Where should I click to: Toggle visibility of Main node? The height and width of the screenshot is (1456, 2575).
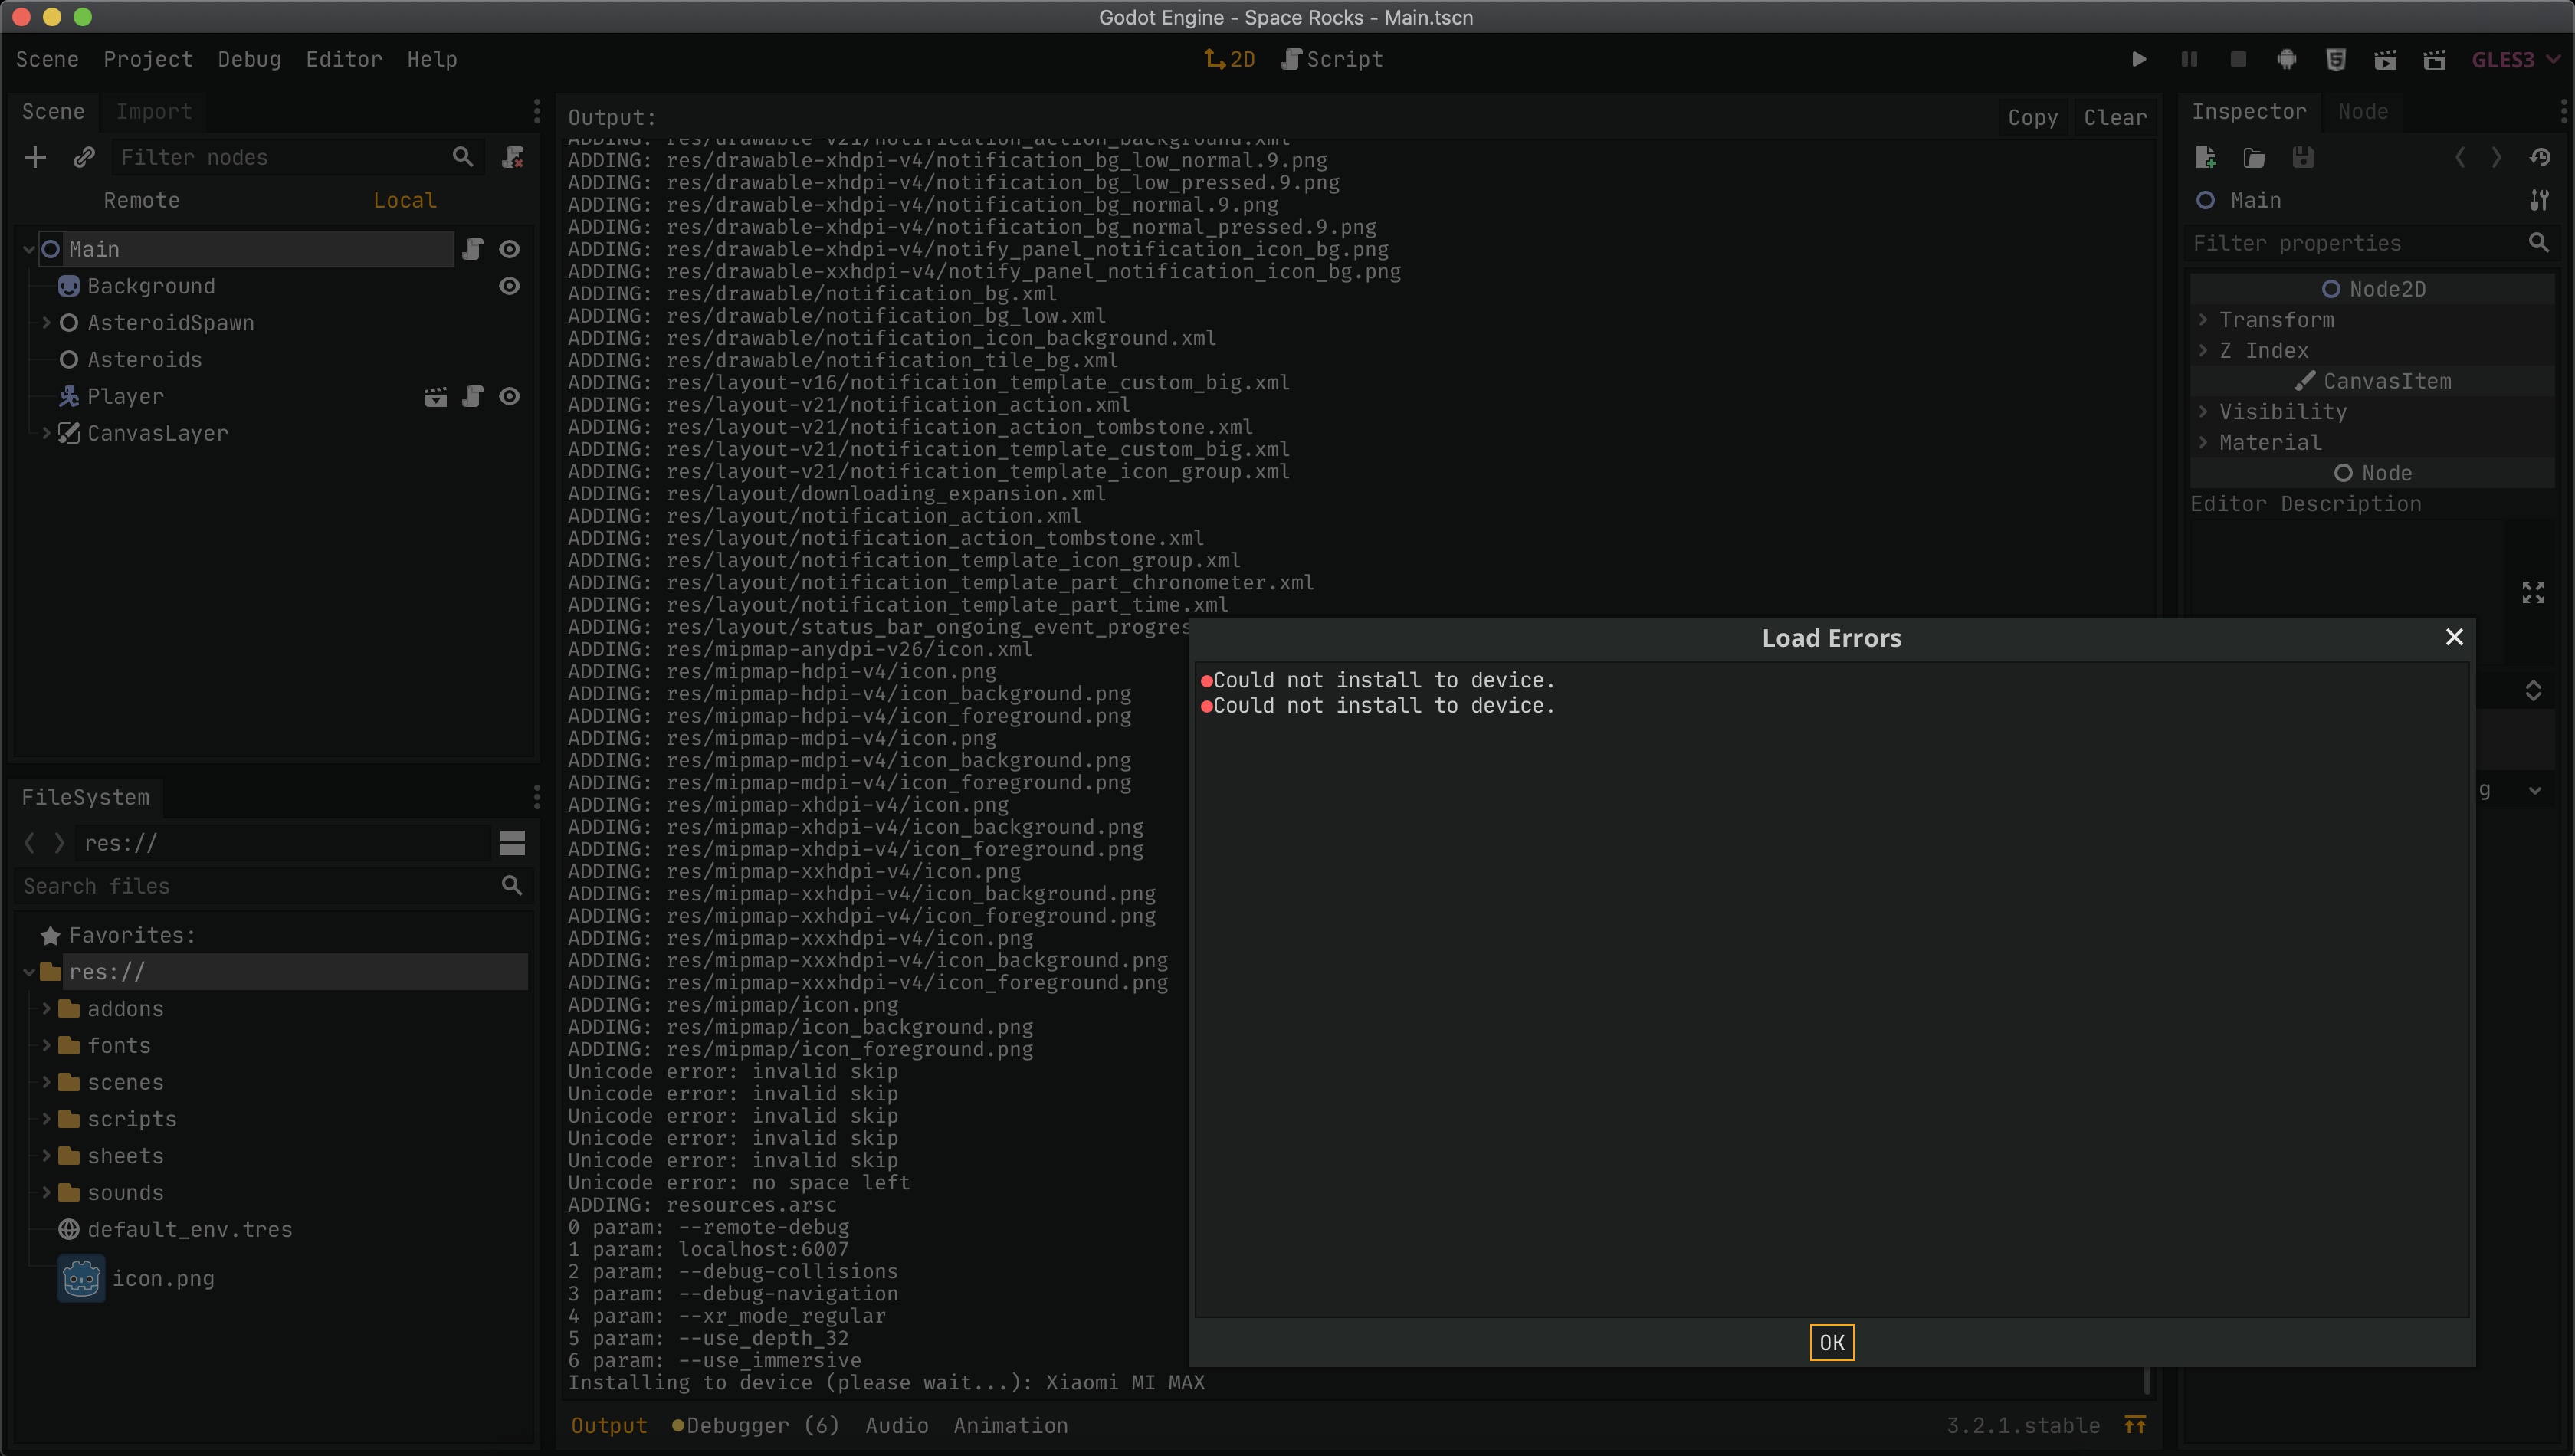[510, 249]
